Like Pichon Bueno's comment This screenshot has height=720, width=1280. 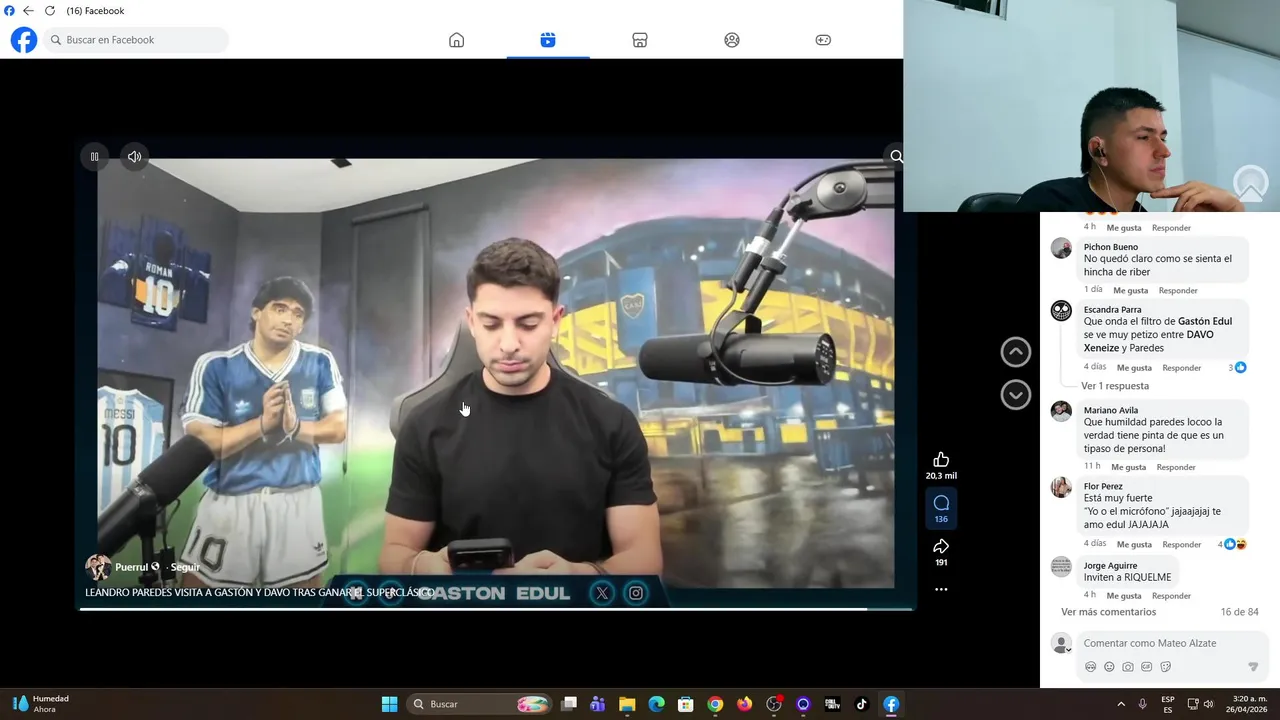(x=1130, y=290)
